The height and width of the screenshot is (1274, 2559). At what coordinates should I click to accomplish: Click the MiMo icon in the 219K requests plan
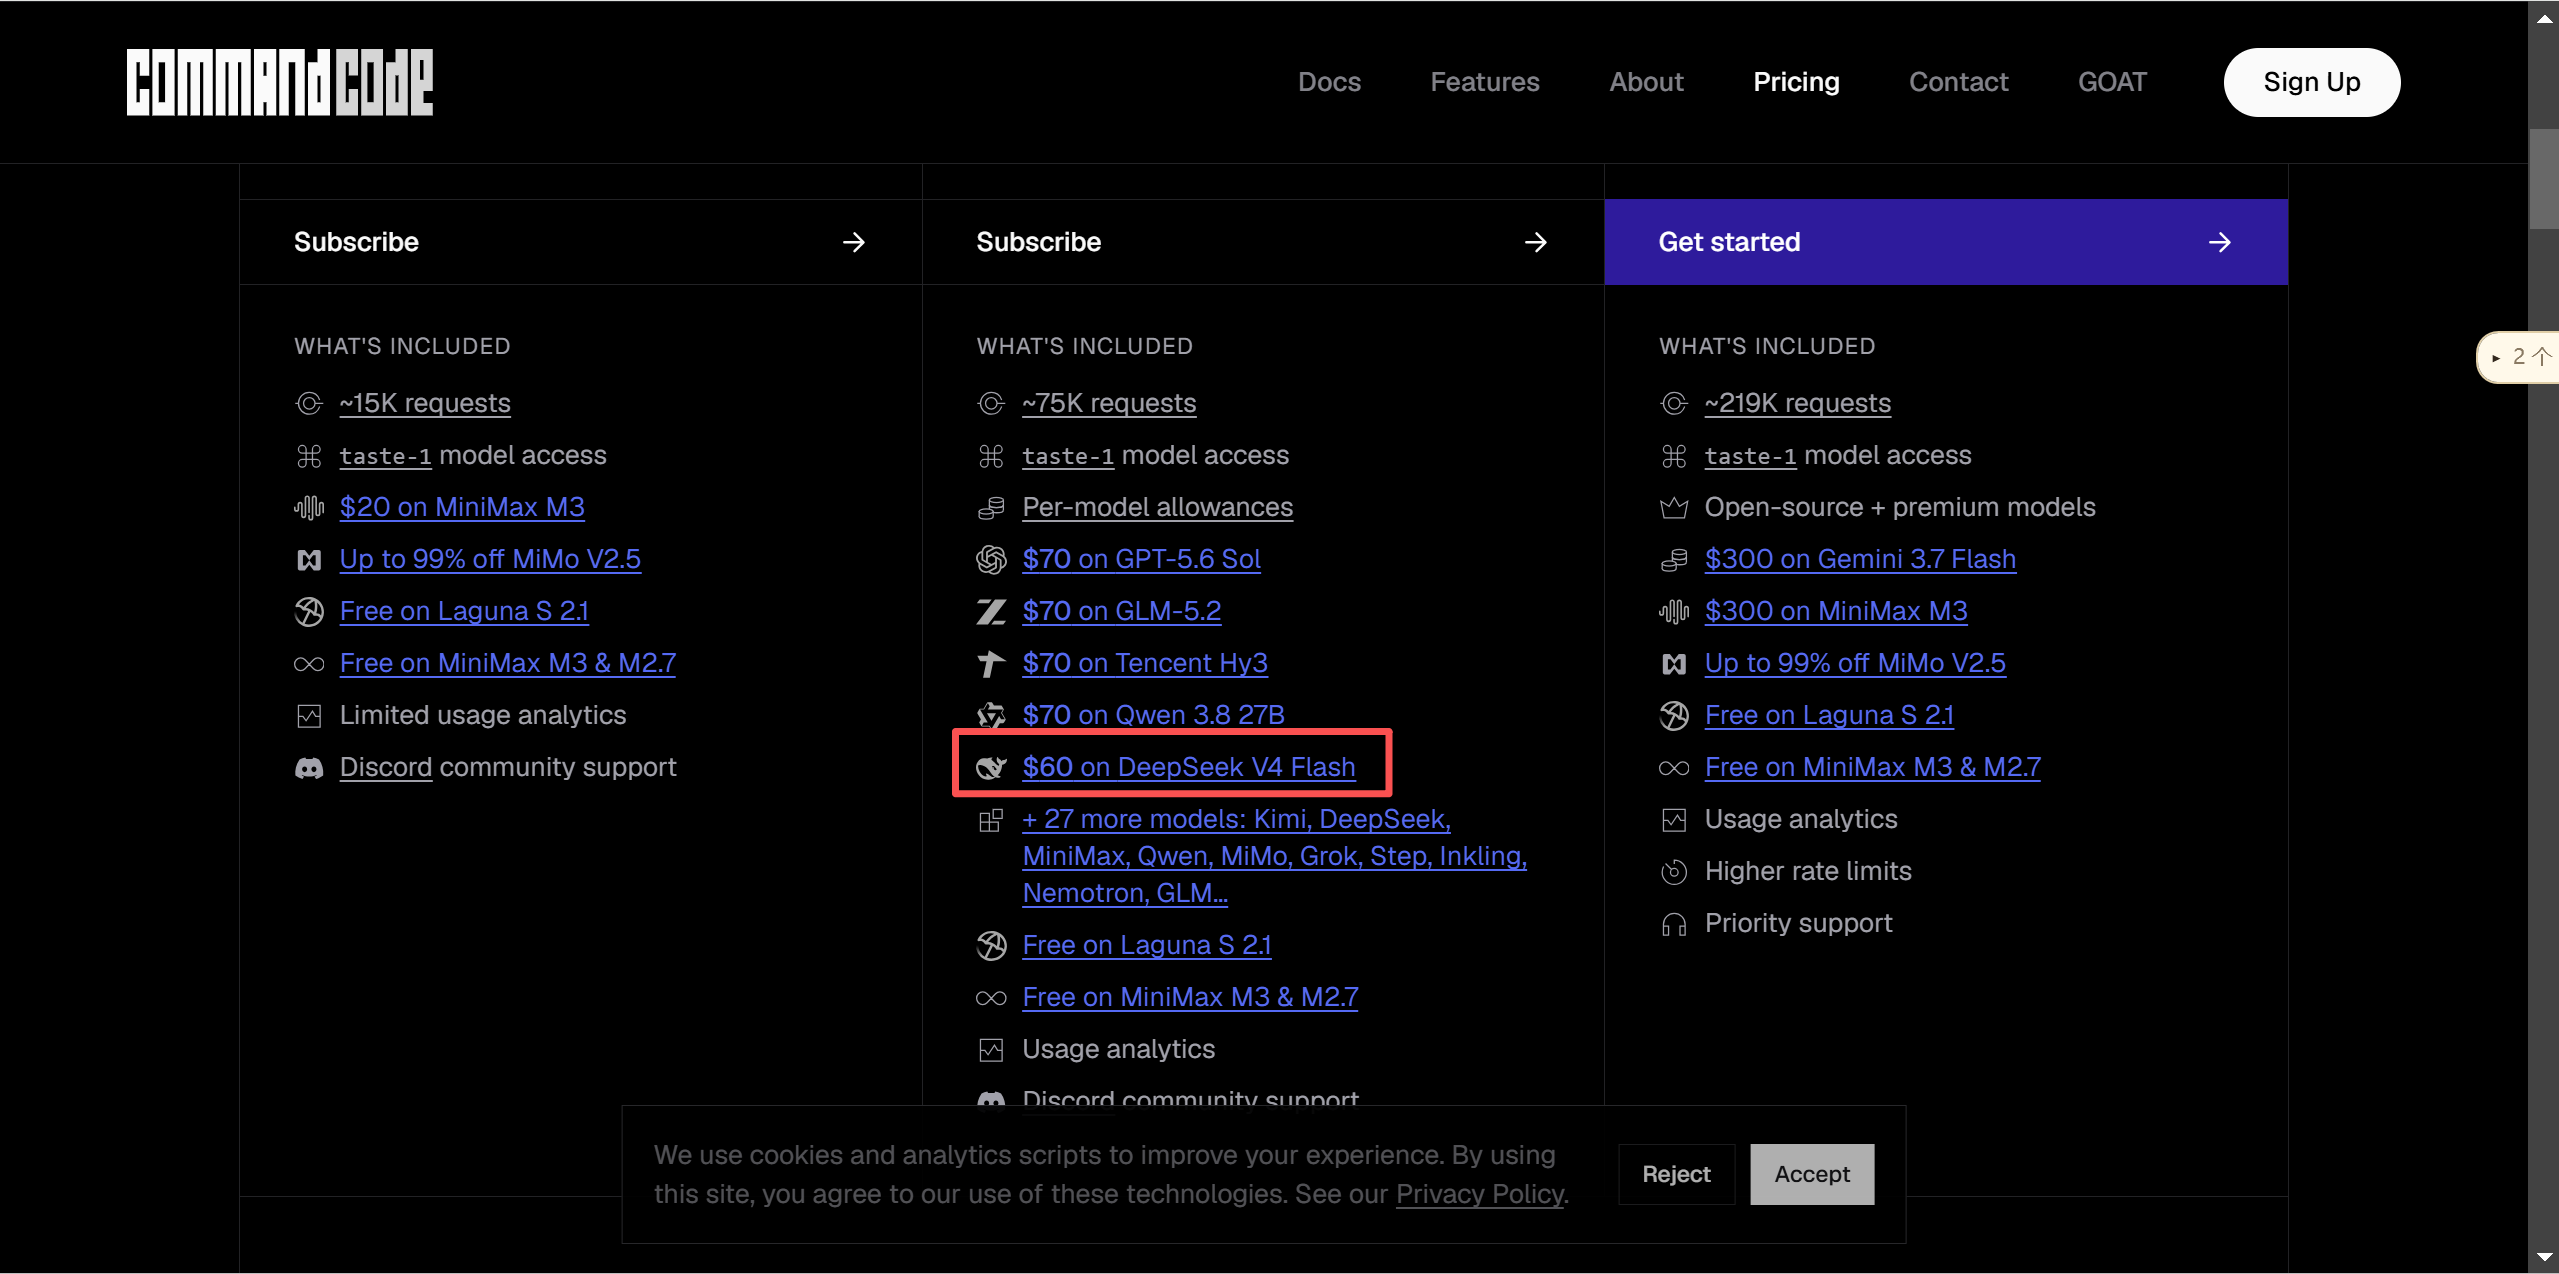click(1674, 664)
